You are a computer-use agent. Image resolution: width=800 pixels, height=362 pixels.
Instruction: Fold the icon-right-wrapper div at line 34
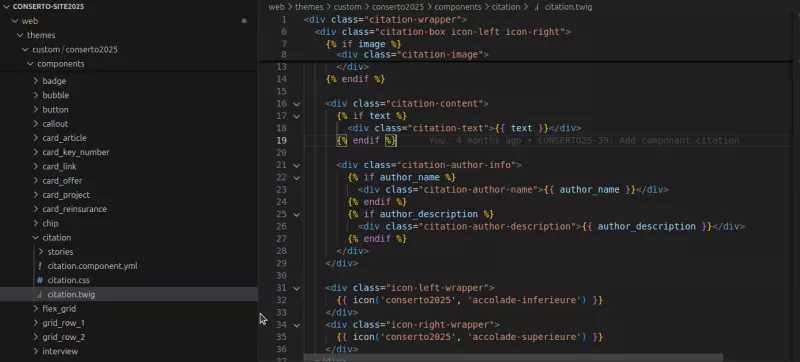coord(296,325)
